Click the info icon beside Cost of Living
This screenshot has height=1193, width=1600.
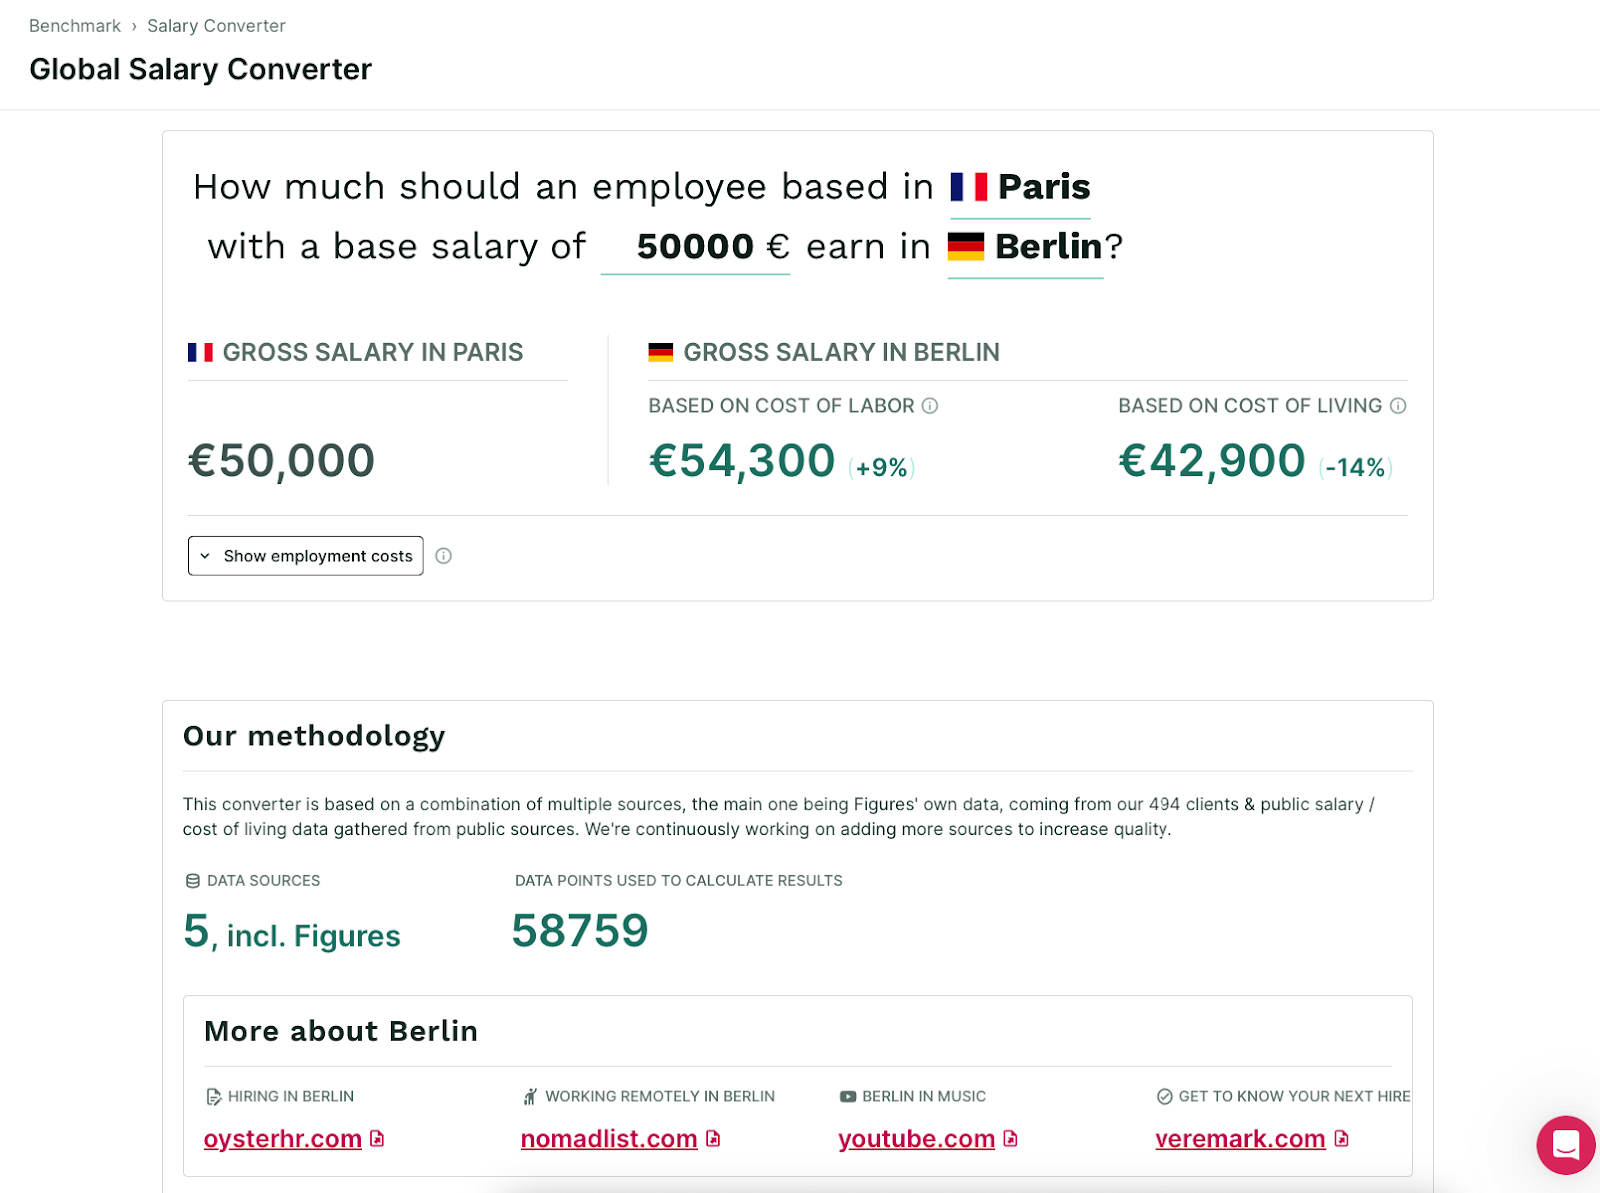pyautogui.click(x=1398, y=406)
